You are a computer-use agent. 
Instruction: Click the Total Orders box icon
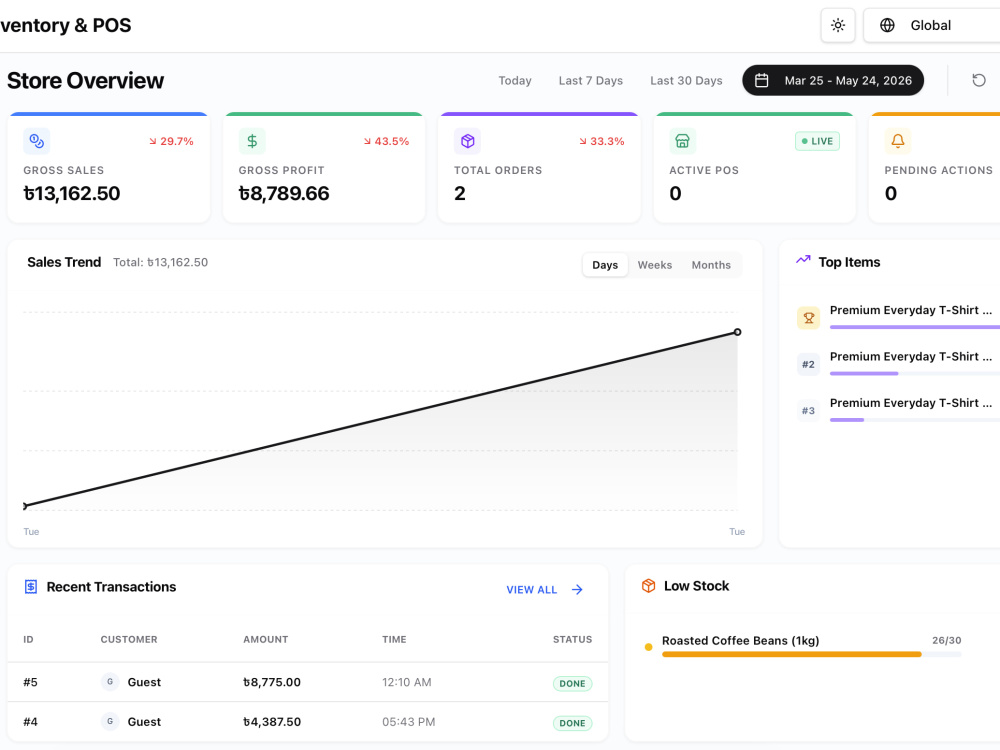click(x=467, y=141)
